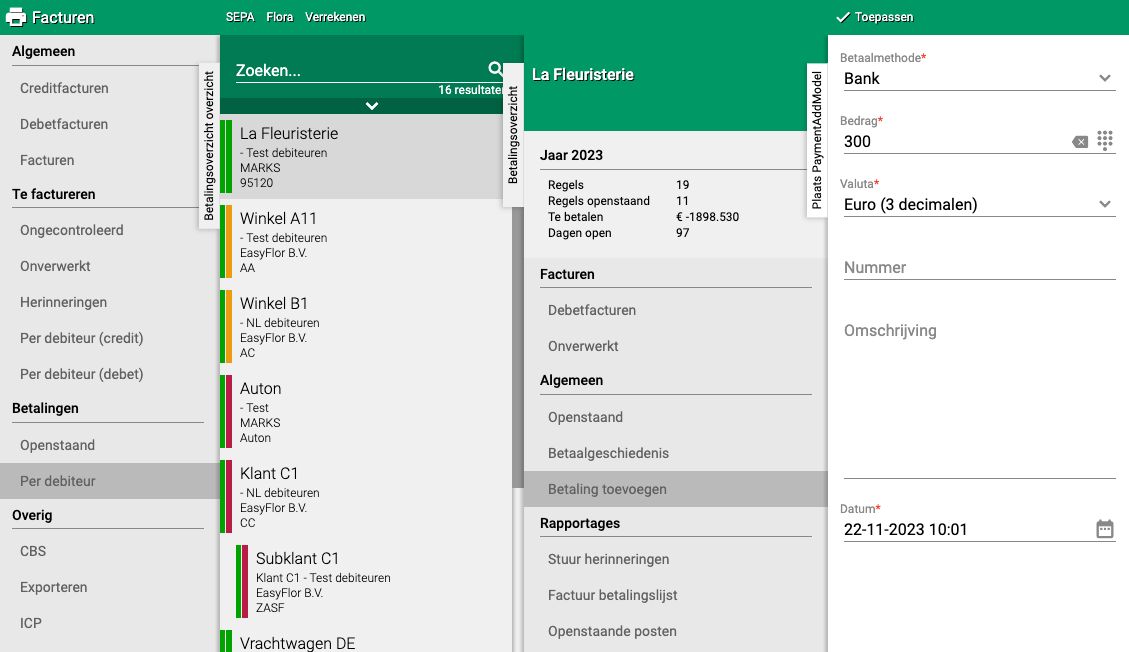Open the SEPA menu
This screenshot has width=1129, height=652.
(x=240, y=17)
